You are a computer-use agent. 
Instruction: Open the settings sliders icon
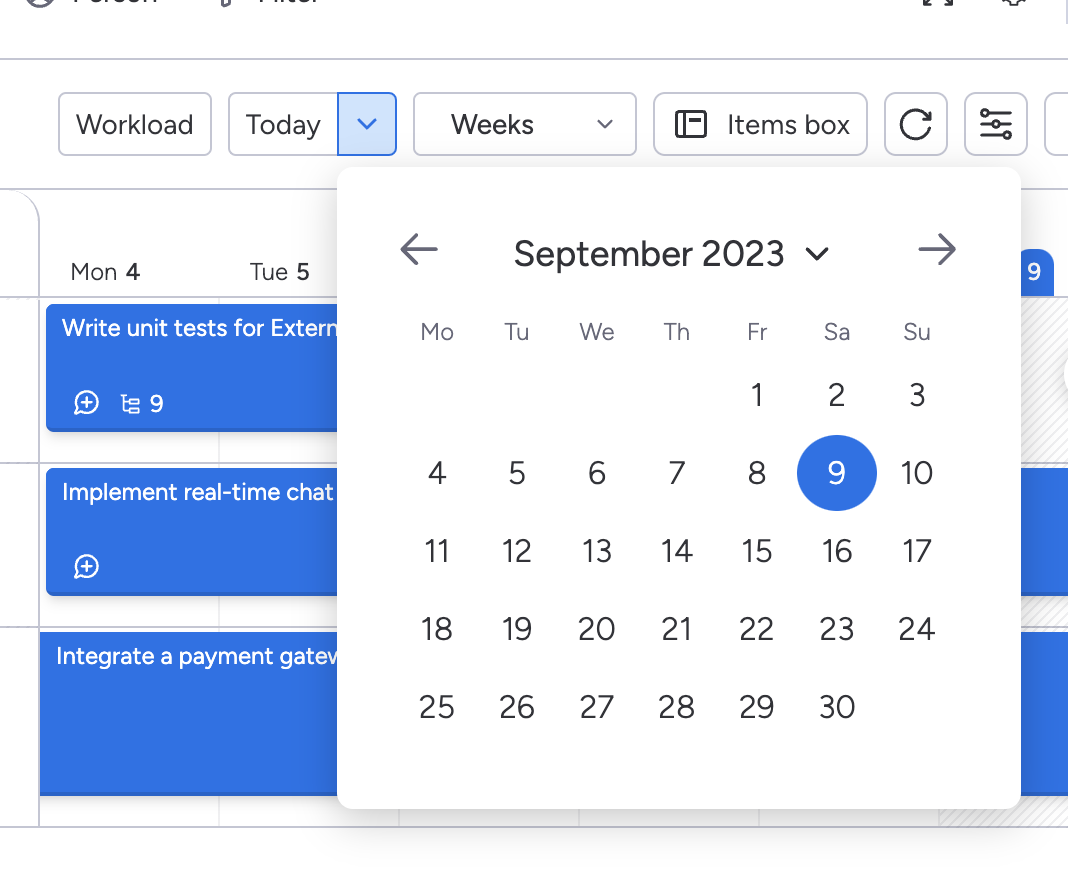[995, 125]
